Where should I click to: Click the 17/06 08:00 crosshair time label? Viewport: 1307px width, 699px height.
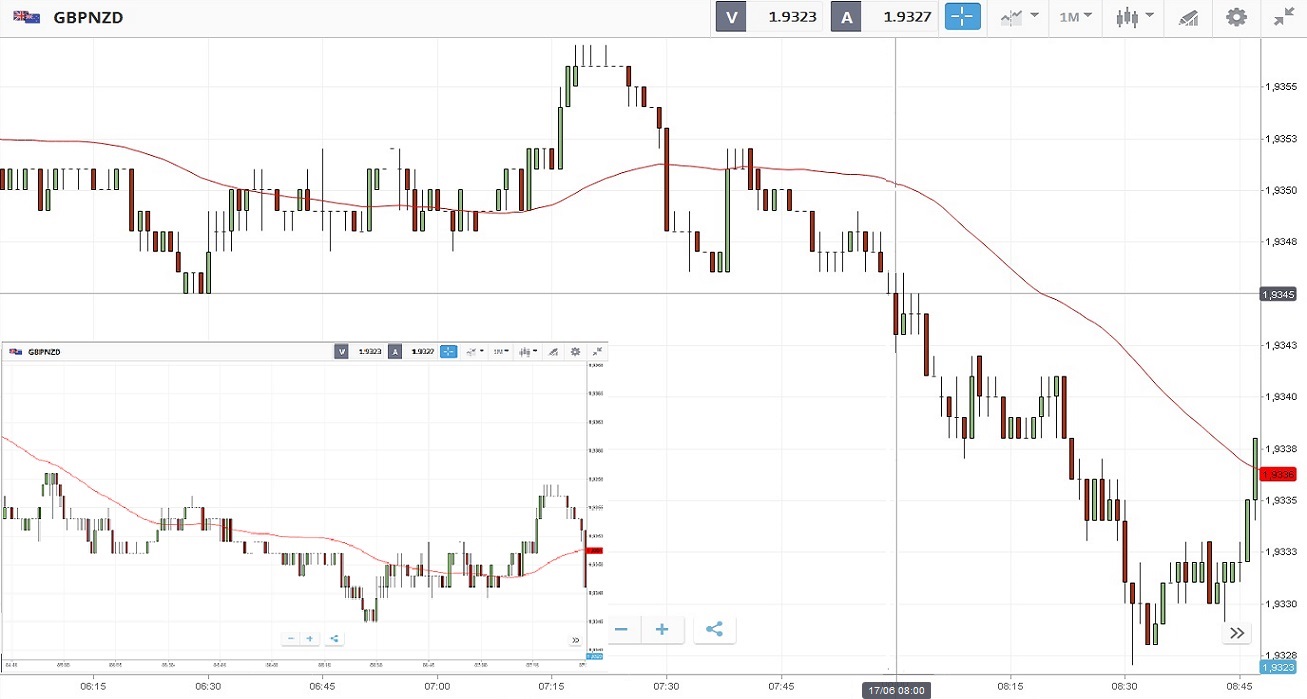896,690
